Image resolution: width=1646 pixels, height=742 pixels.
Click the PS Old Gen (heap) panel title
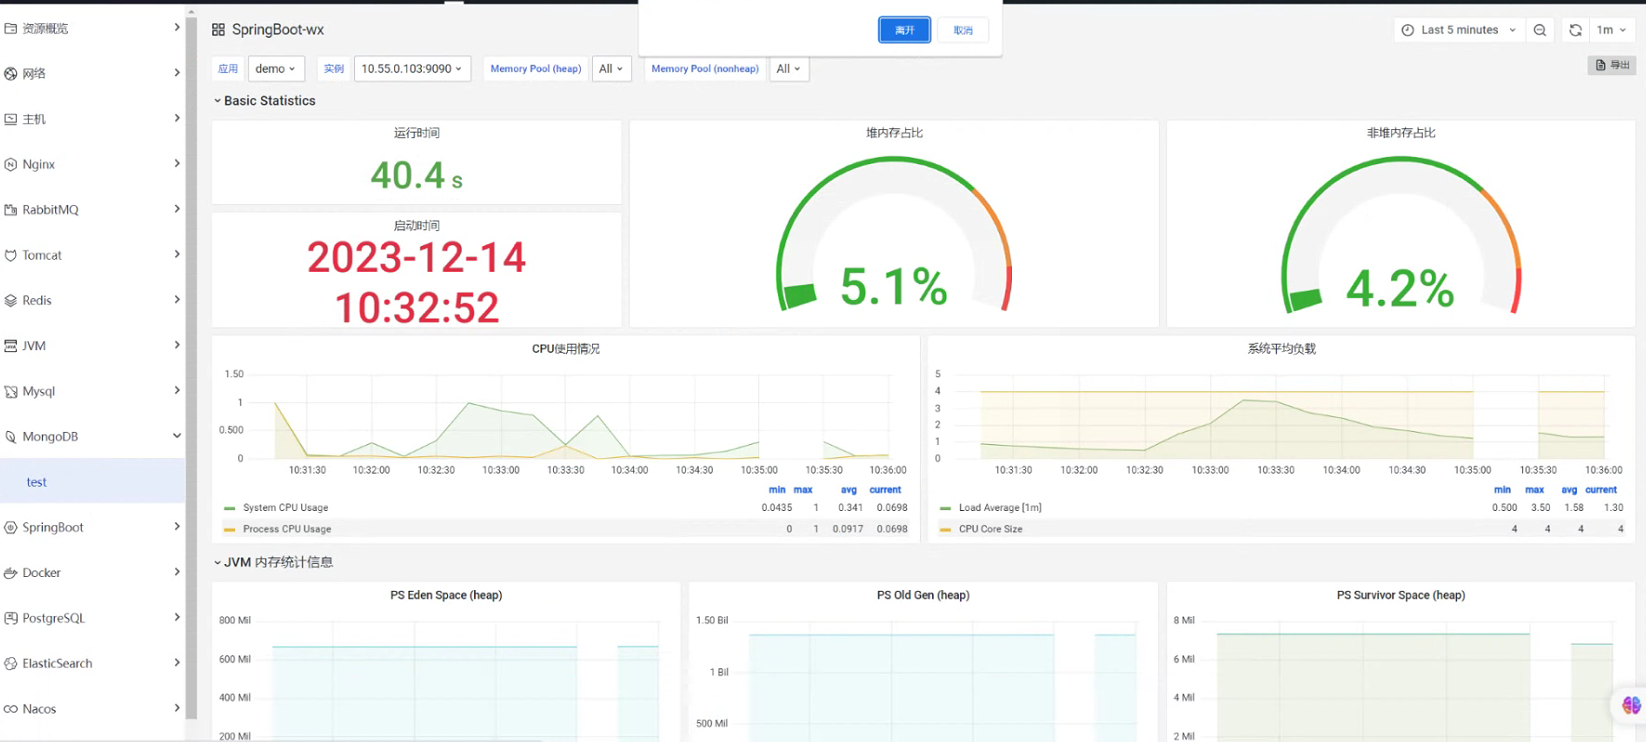tap(923, 595)
